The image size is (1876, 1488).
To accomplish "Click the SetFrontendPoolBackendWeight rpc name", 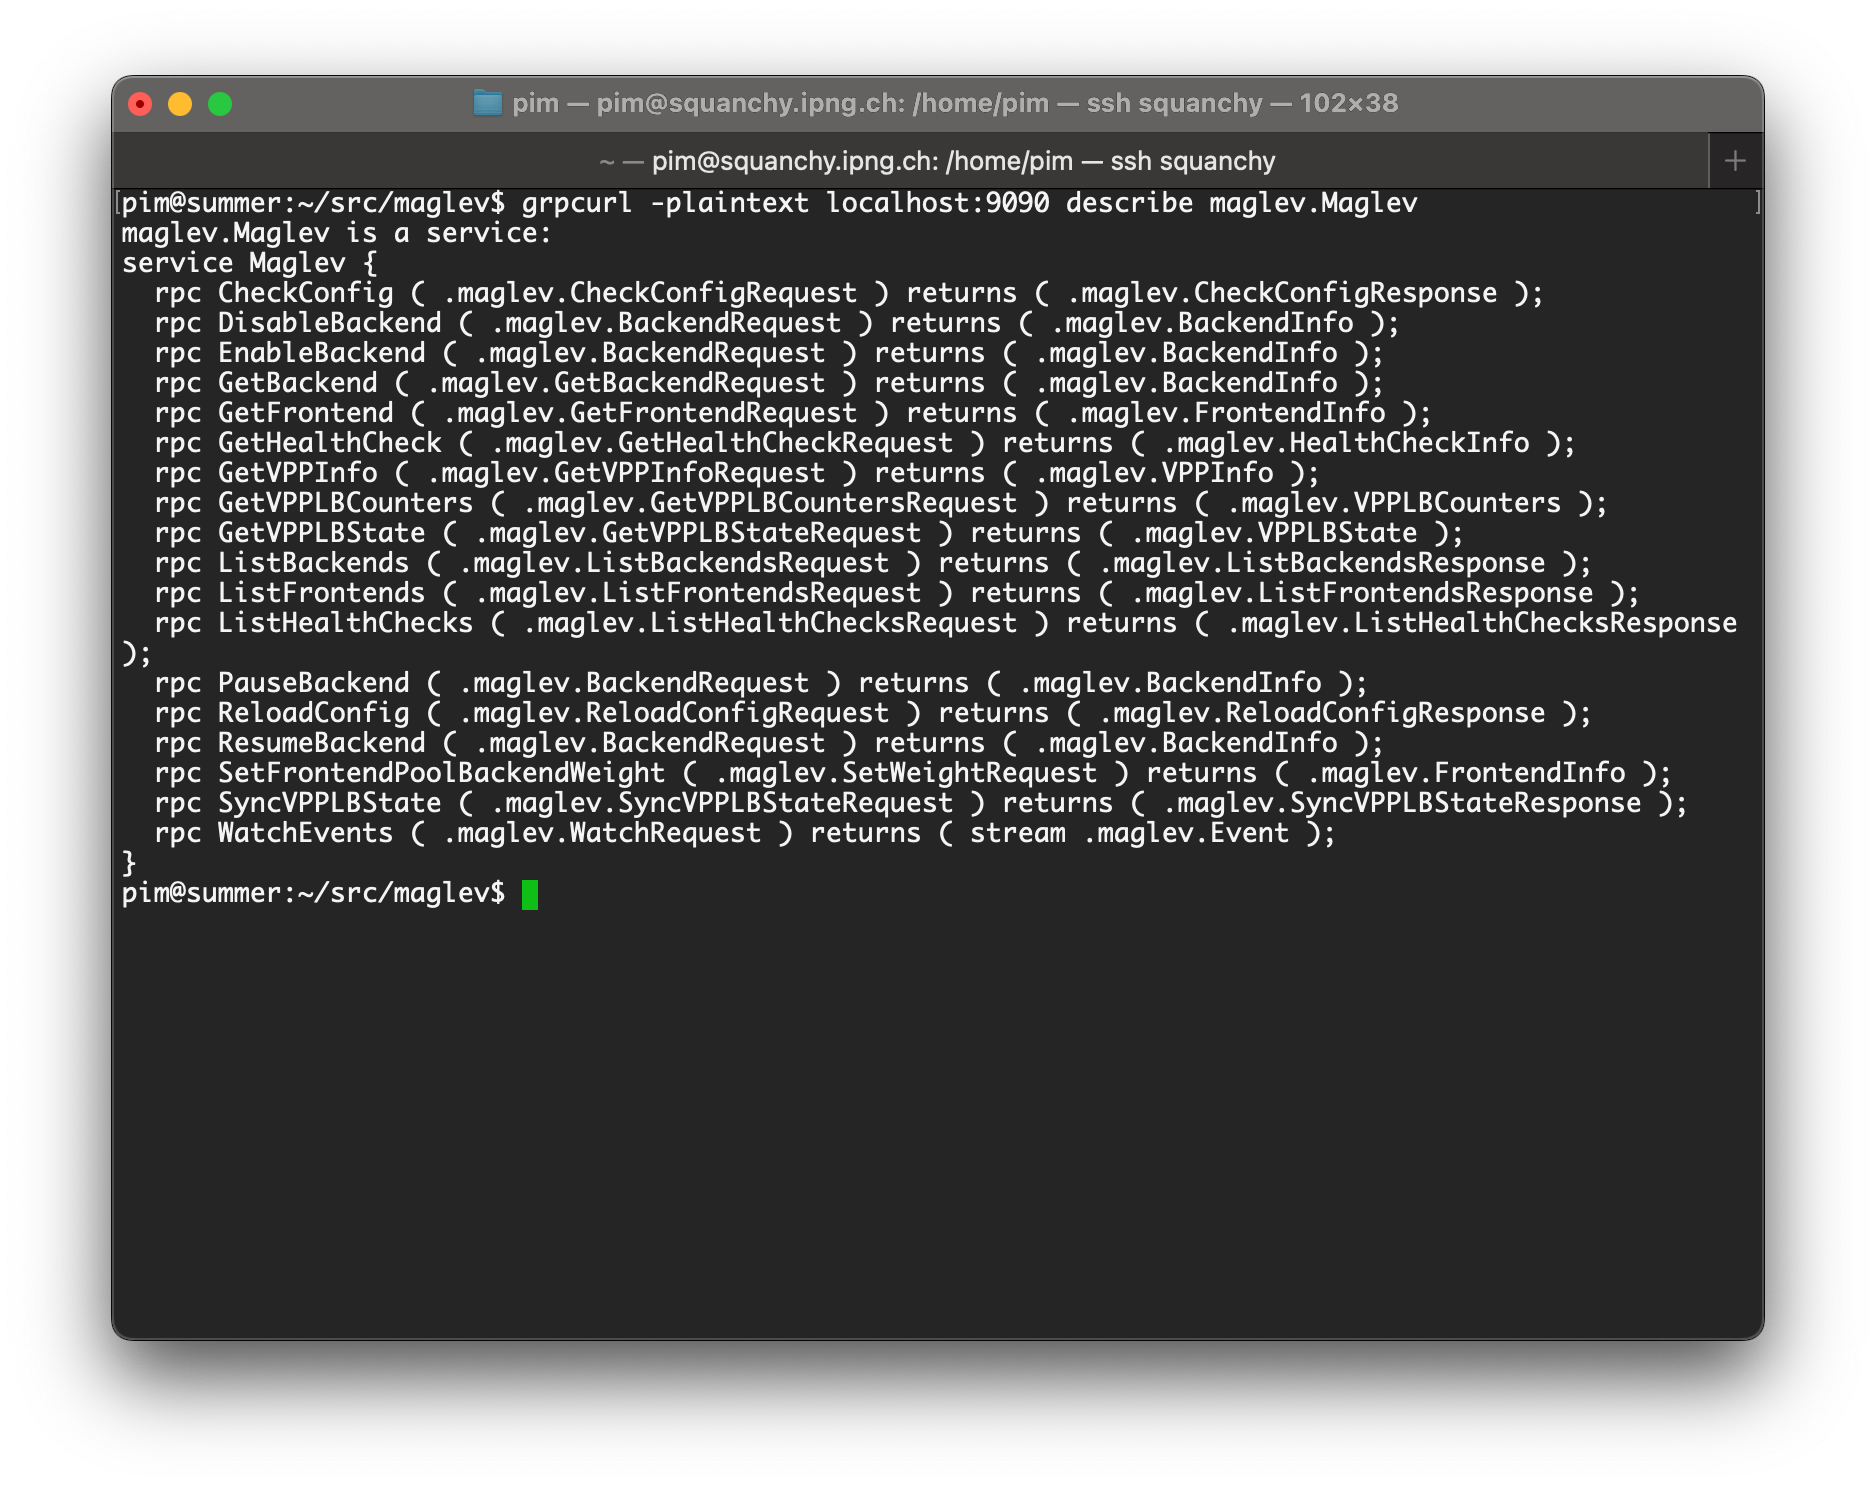I will click(x=441, y=773).
